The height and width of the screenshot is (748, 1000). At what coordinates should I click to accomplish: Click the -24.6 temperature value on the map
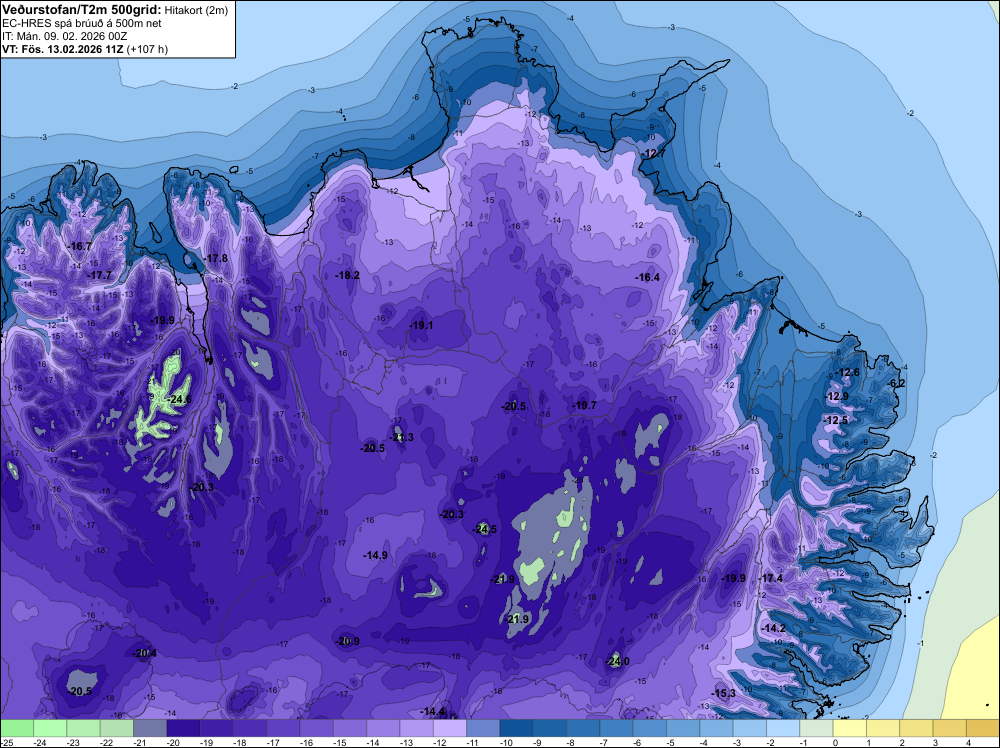pos(179,400)
